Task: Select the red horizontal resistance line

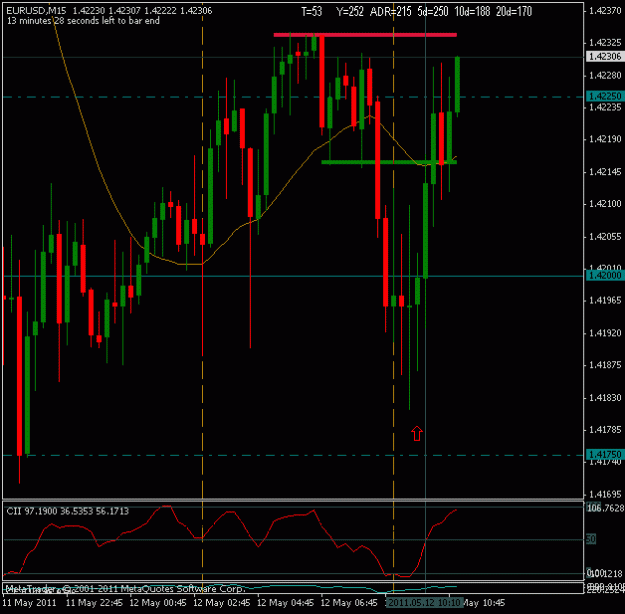Action: [365, 35]
